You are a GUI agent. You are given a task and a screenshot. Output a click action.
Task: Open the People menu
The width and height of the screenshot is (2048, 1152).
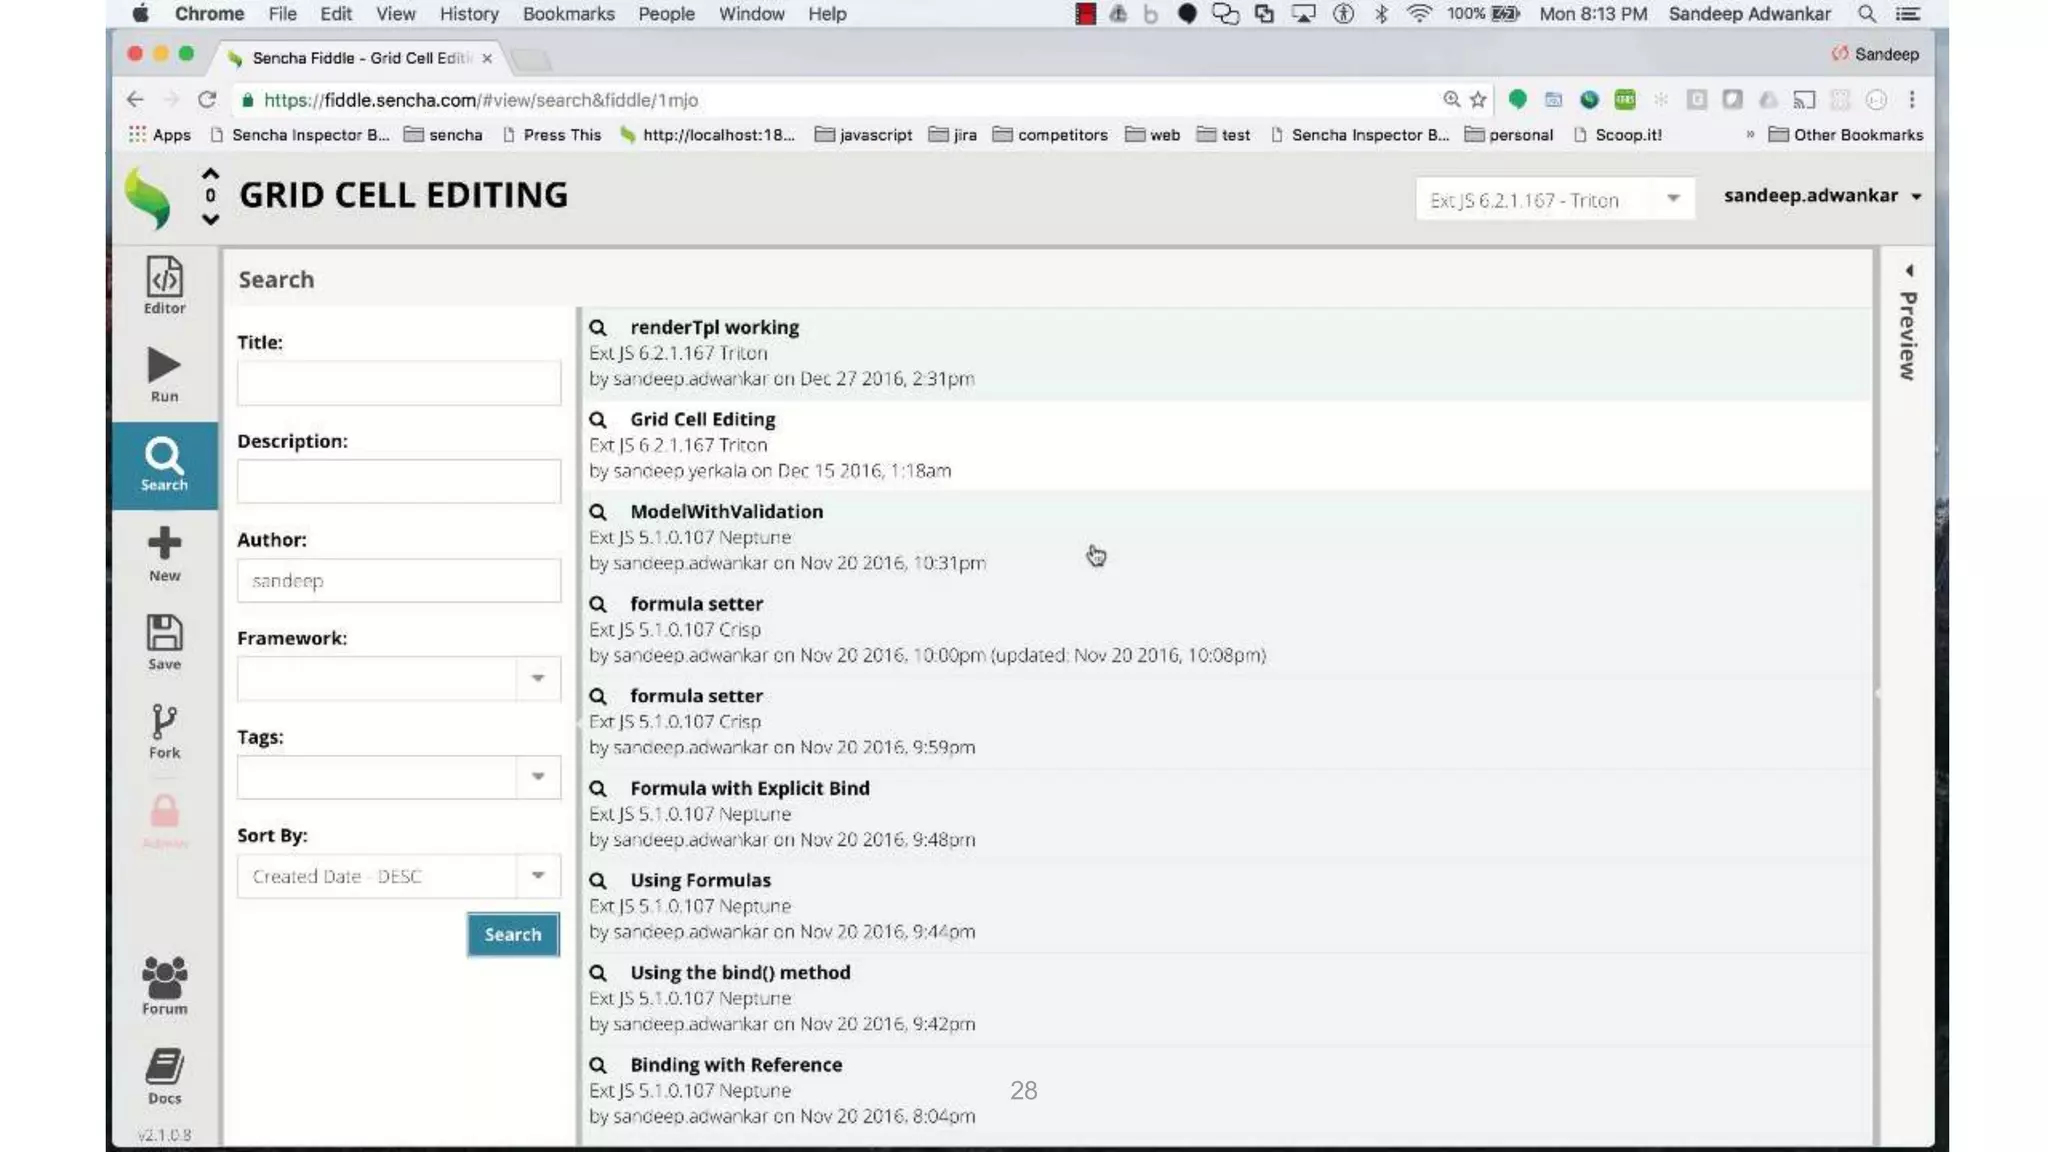(666, 14)
